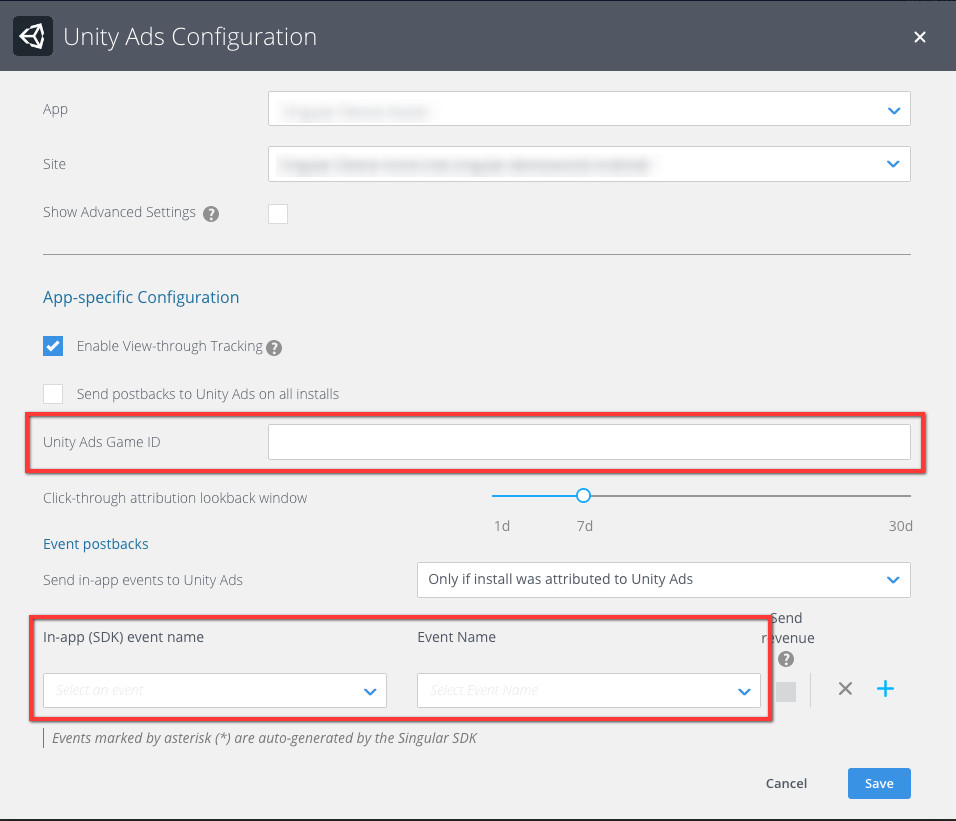
Task: Click the lookback window slider handle
Action: 583,496
